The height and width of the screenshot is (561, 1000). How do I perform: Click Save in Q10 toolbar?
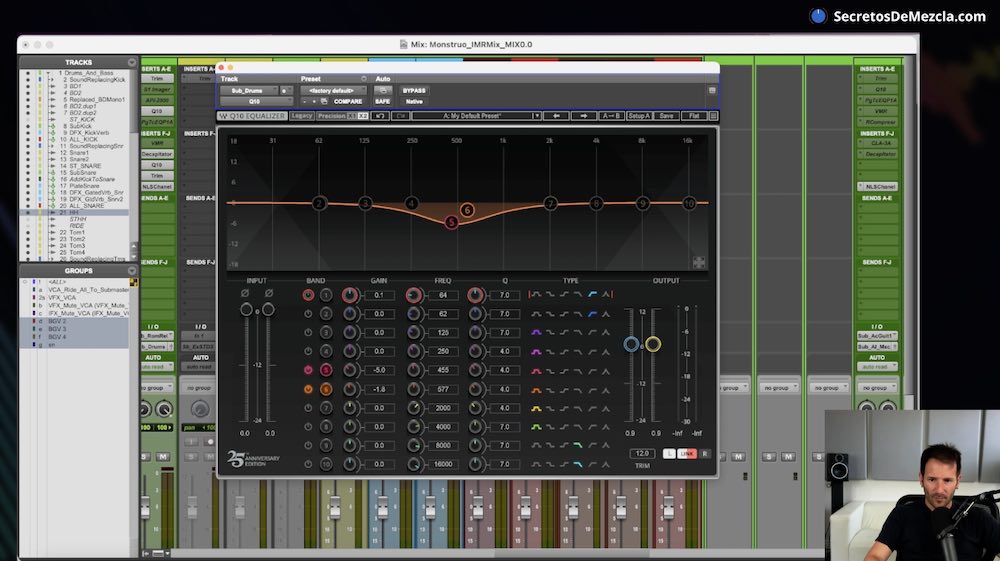click(x=666, y=116)
